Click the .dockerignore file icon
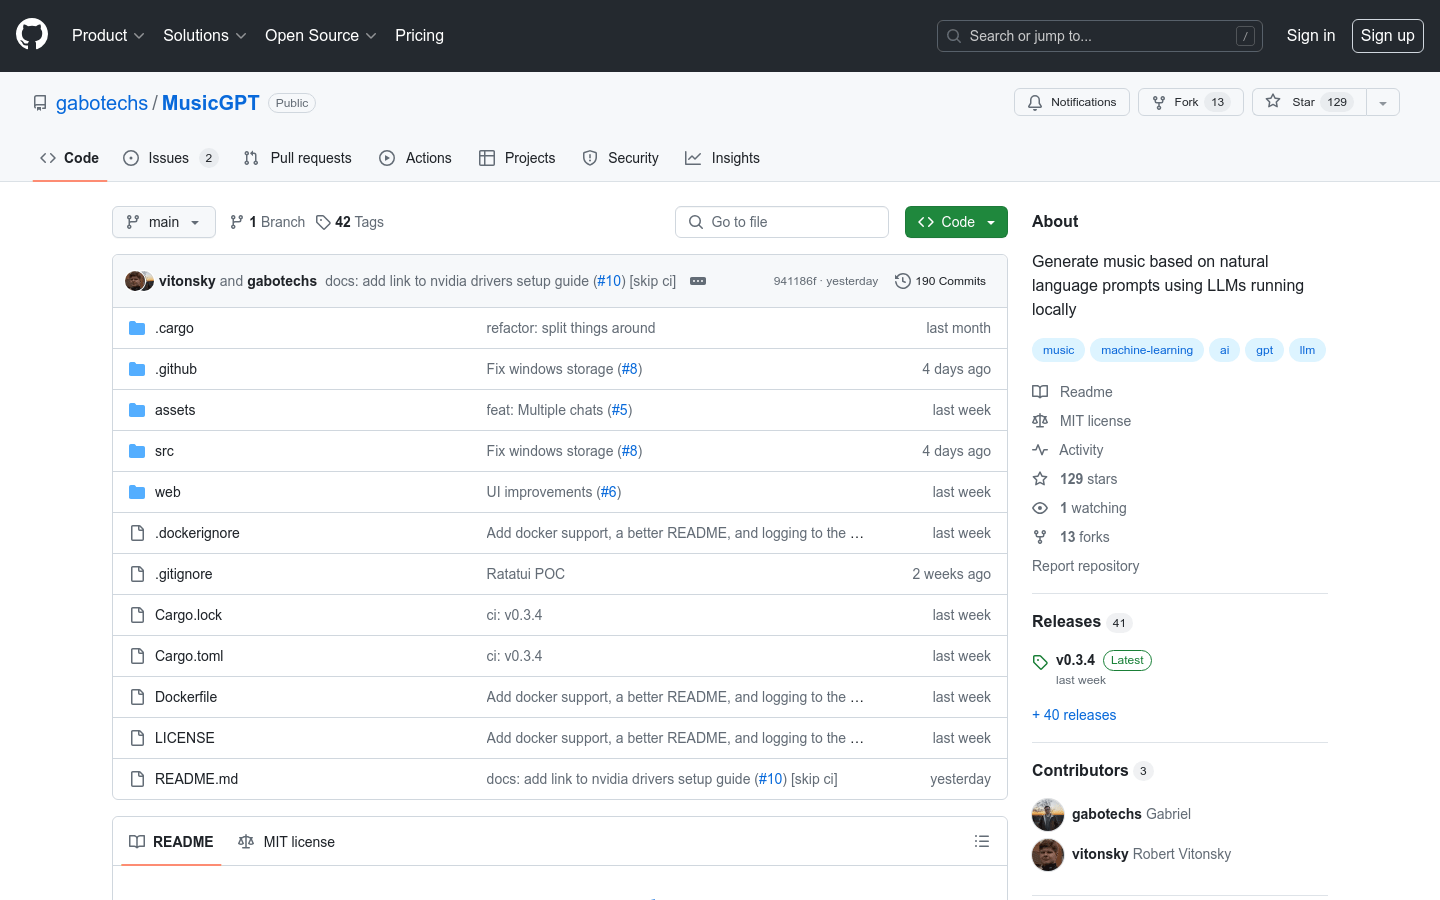 (137, 533)
